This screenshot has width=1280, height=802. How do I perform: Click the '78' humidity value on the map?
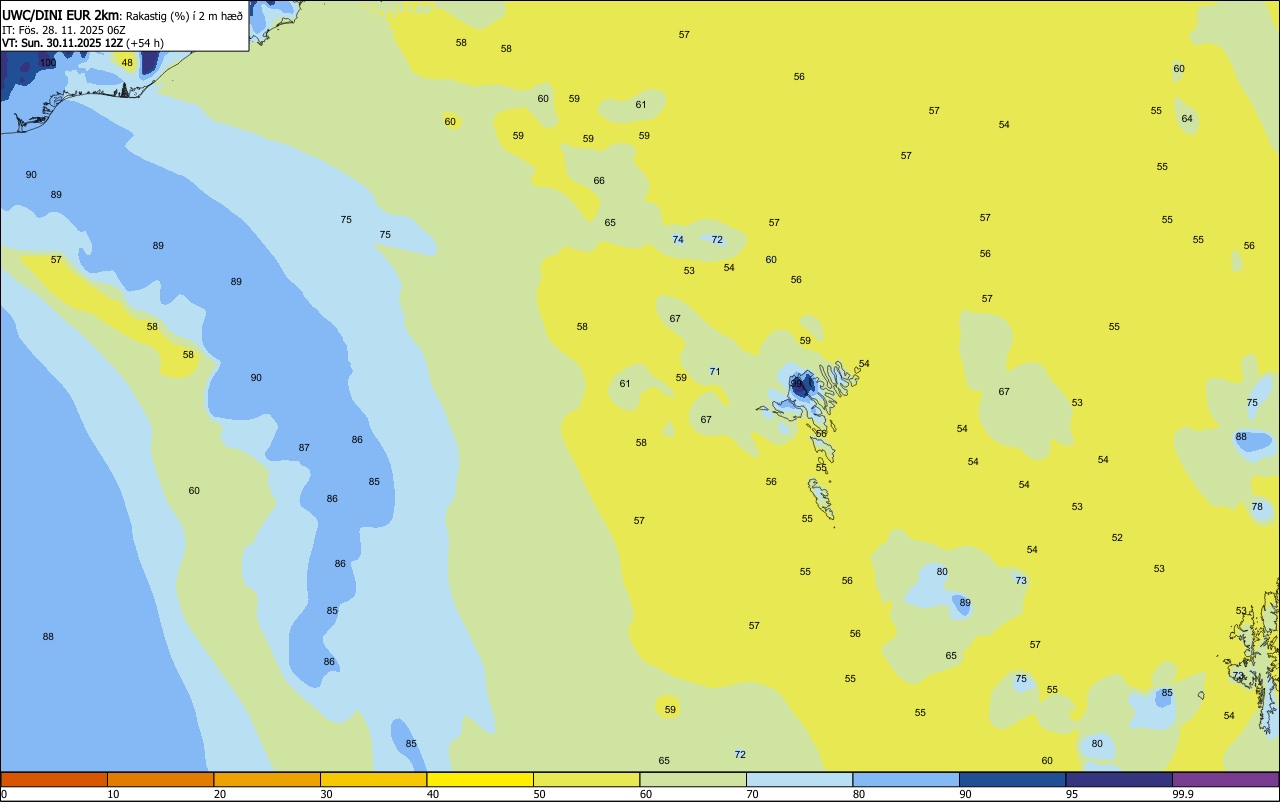coord(1257,507)
